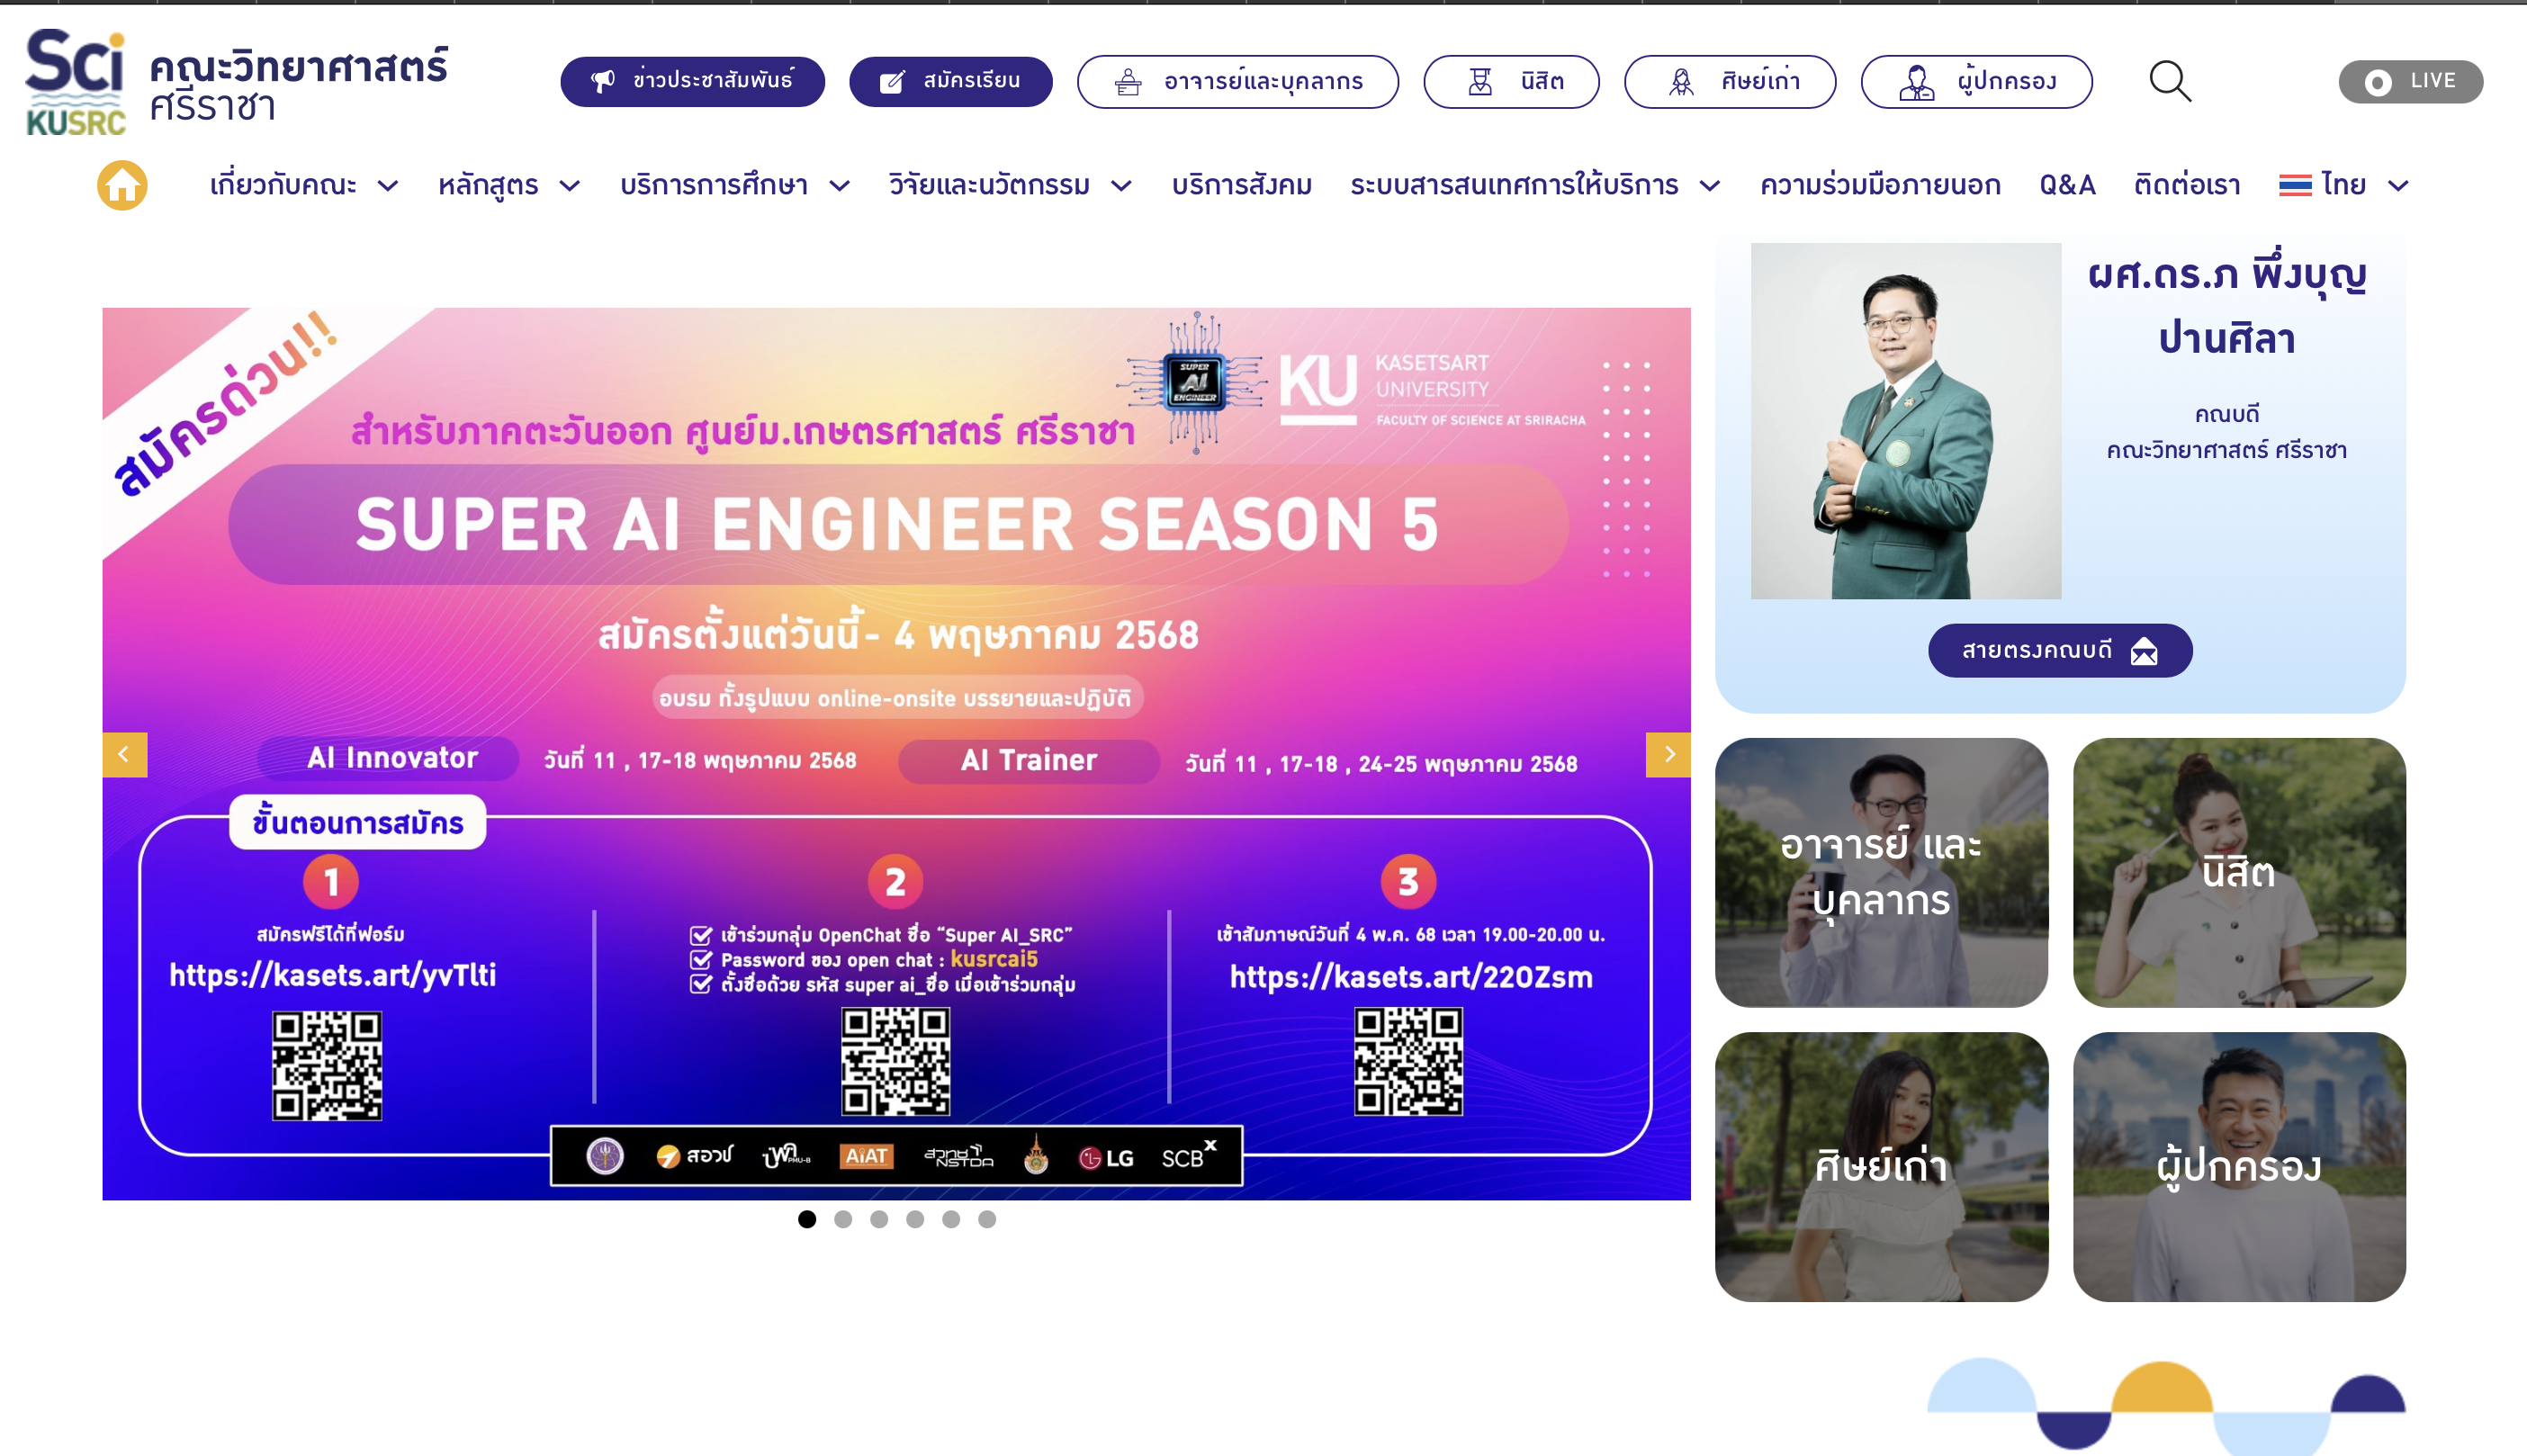Click the https://kasets.art/220Zsm link text
The image size is (2527, 1456).
(1410, 977)
